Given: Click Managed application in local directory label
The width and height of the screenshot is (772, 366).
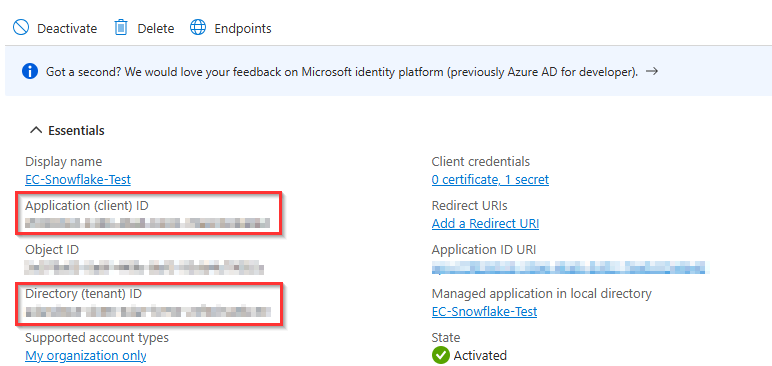Looking at the screenshot, I should (542, 294).
